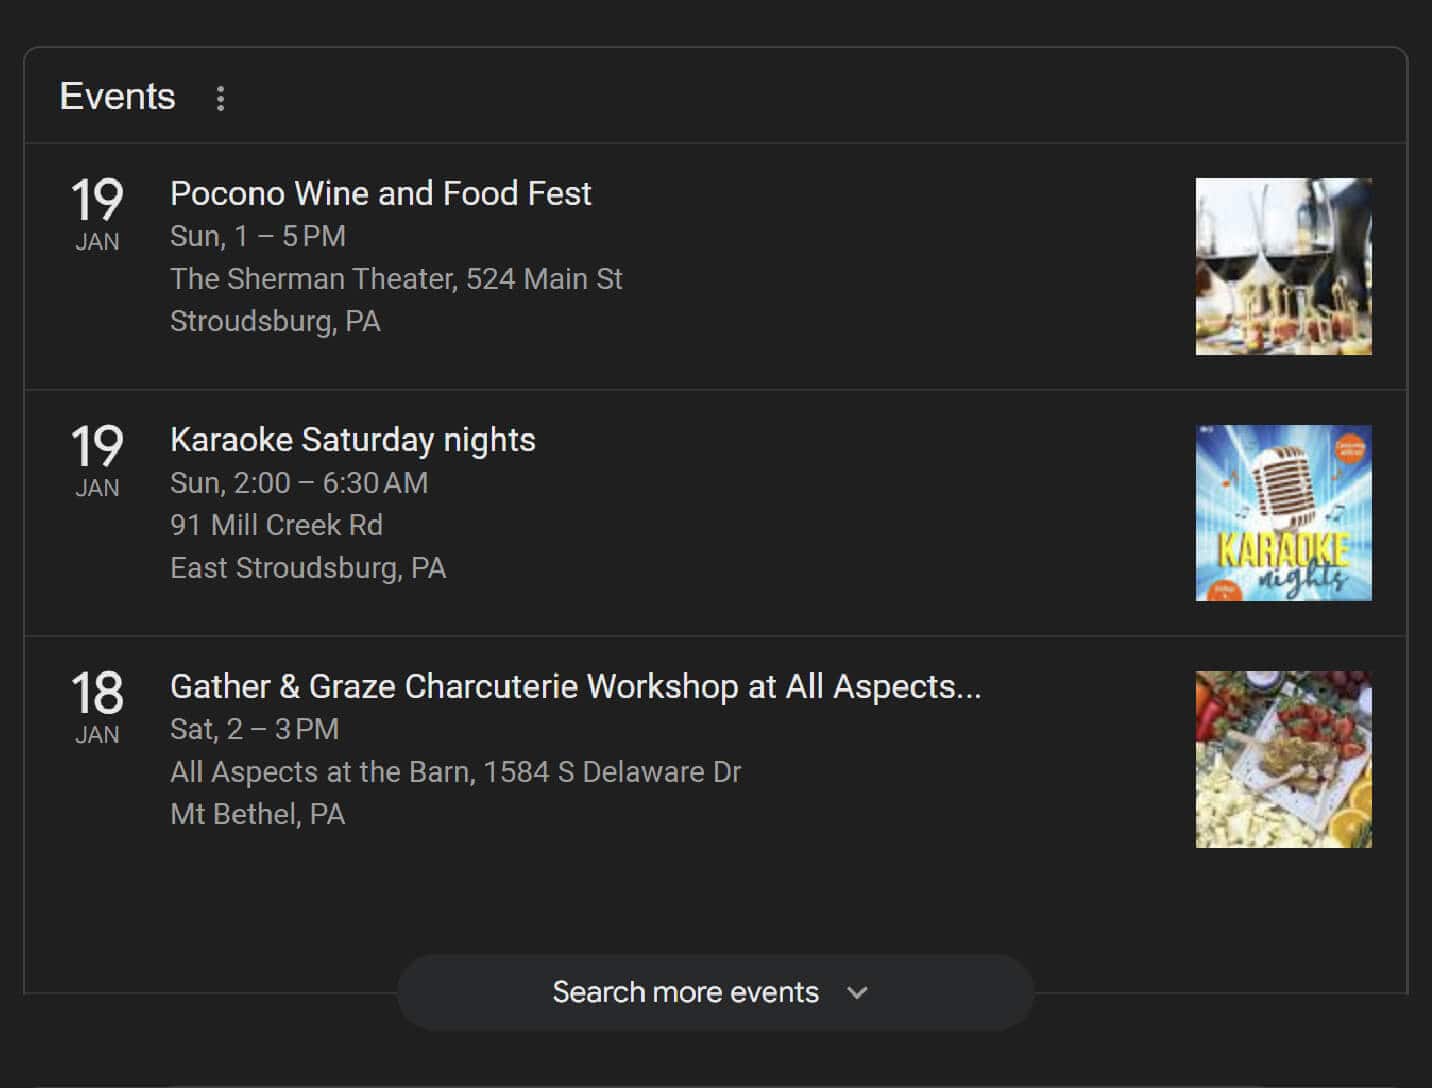The width and height of the screenshot is (1432, 1088).
Task: Click chevron arrow beside Search more events
Action: point(857,993)
